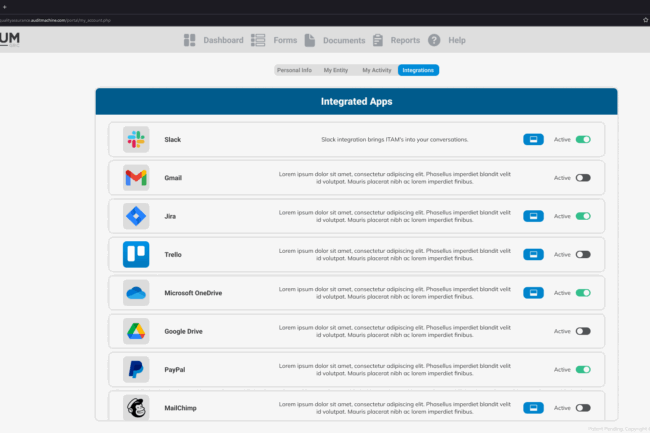
Task: Disable the Slack integration toggle
Action: click(583, 140)
